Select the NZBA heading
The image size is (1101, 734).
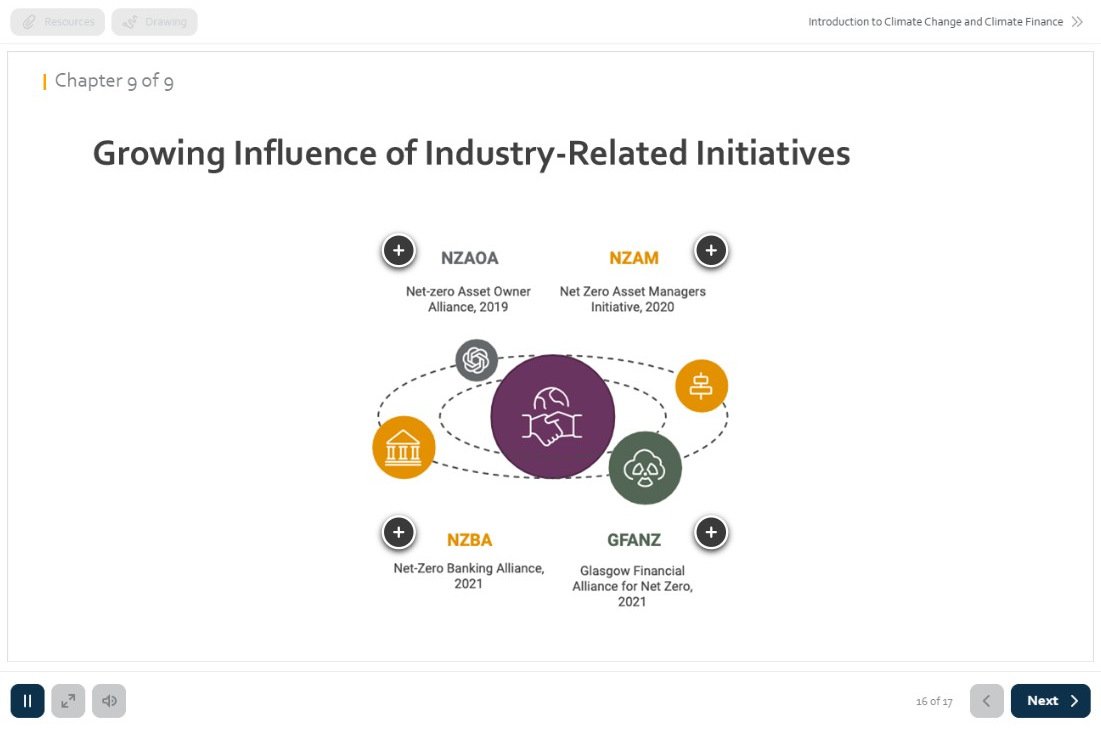pos(470,539)
